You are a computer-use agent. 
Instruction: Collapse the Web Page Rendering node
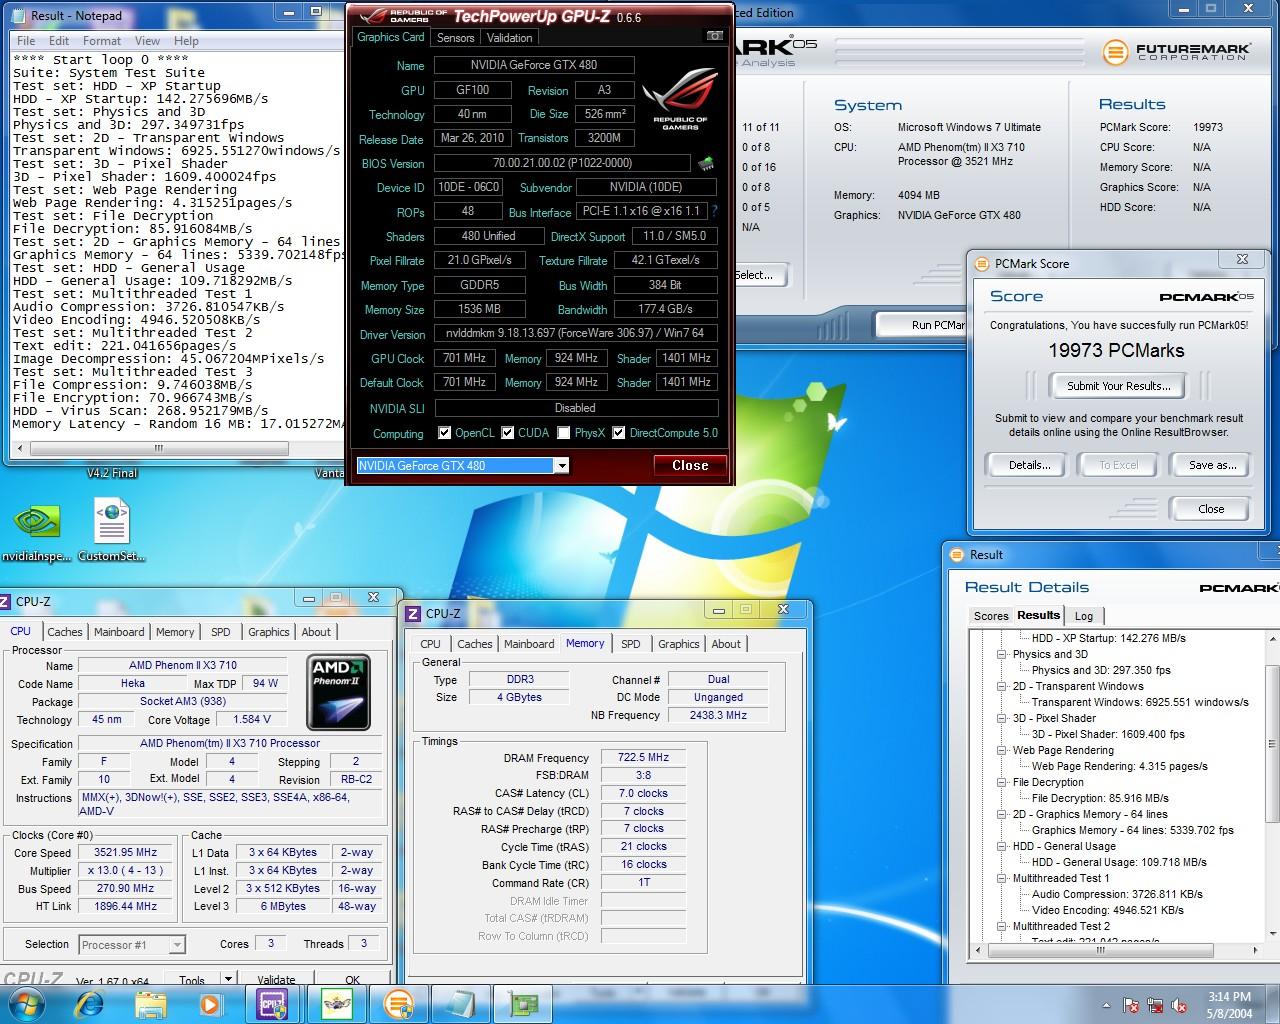tap(1002, 750)
